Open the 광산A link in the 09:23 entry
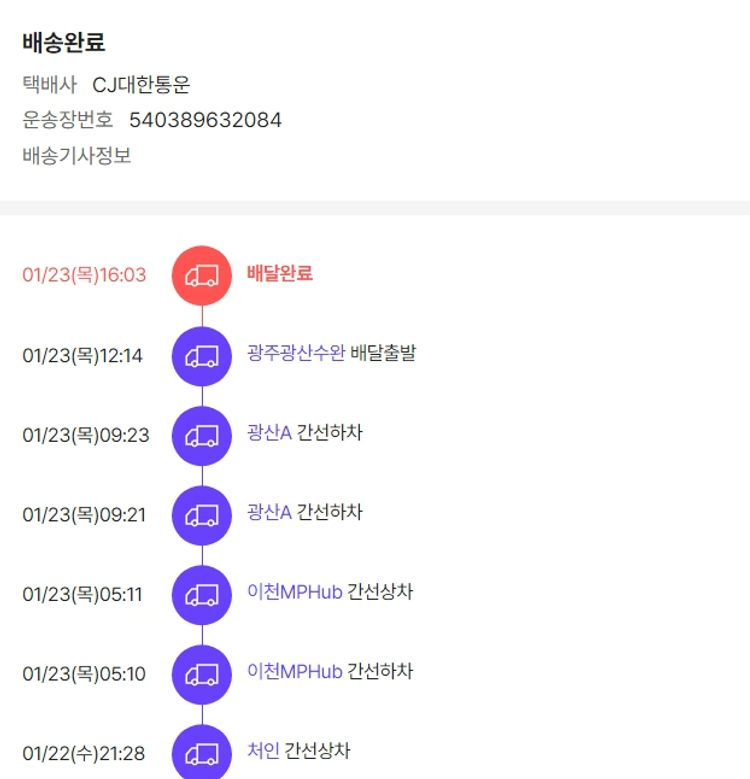Viewport: 750px width, 779px height. (269, 433)
